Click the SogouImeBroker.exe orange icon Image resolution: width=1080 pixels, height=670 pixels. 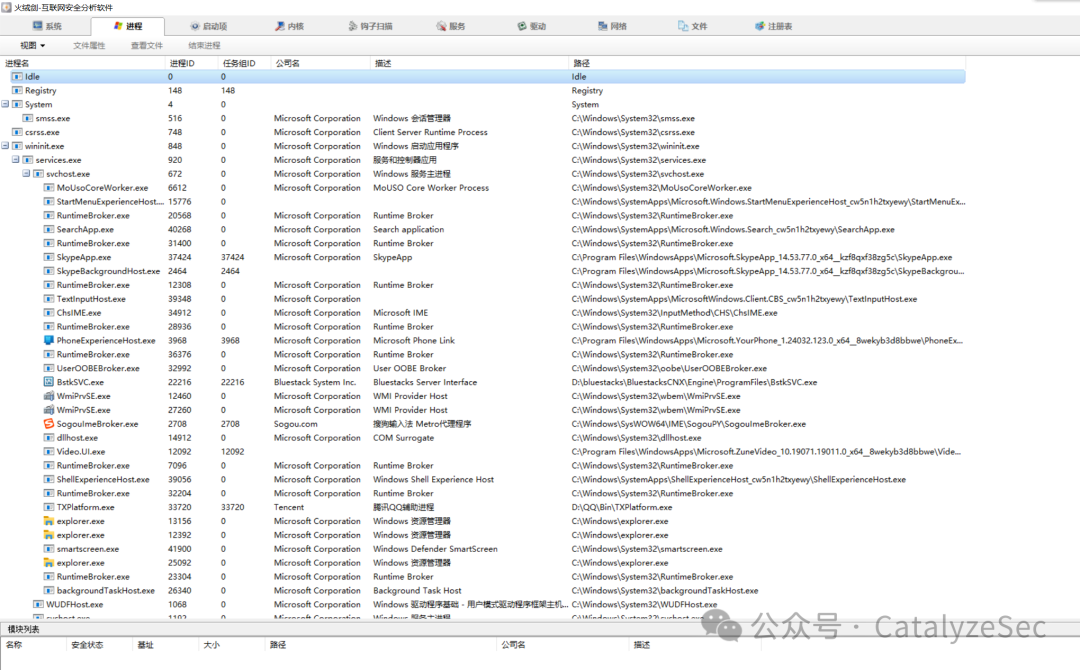click(49, 424)
